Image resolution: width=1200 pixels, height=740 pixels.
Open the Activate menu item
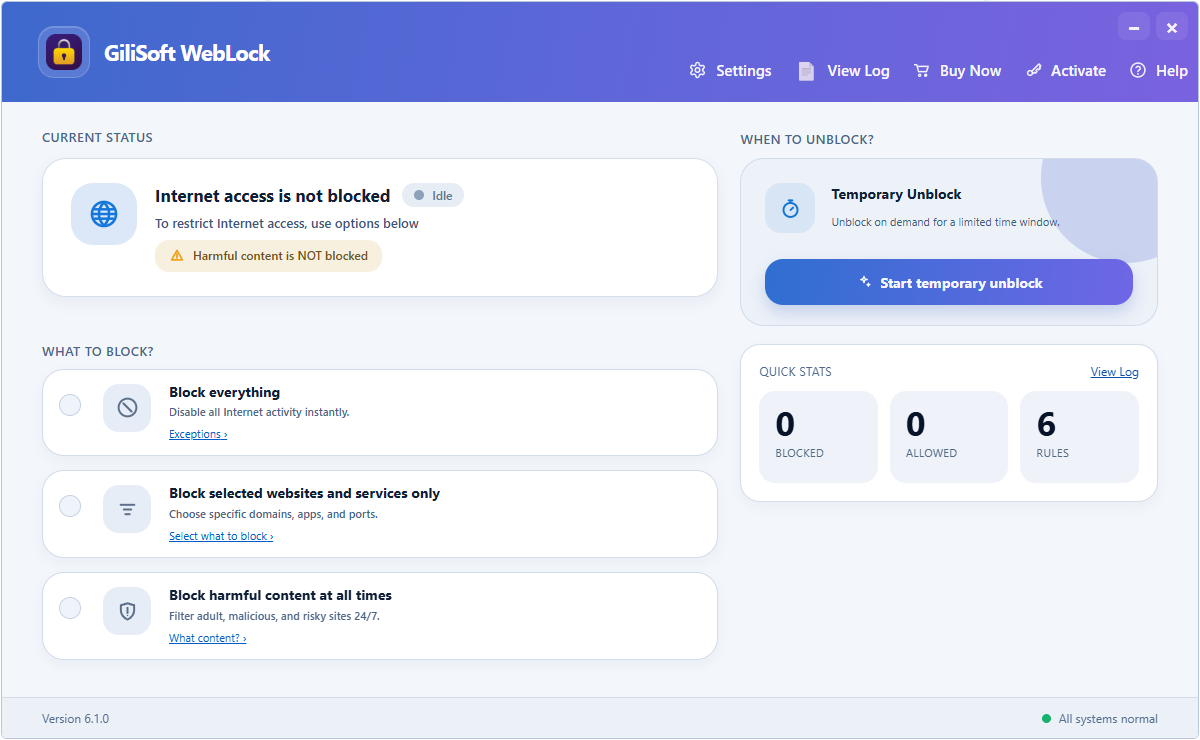pyautogui.click(x=1066, y=71)
